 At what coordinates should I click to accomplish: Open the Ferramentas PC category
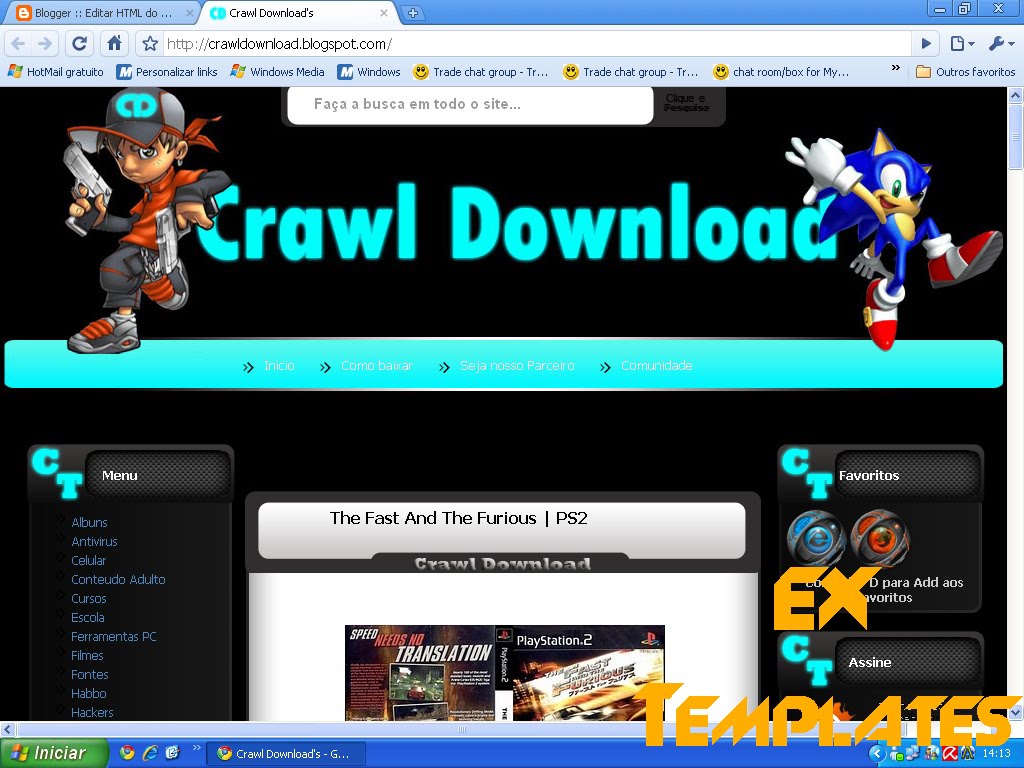114,636
